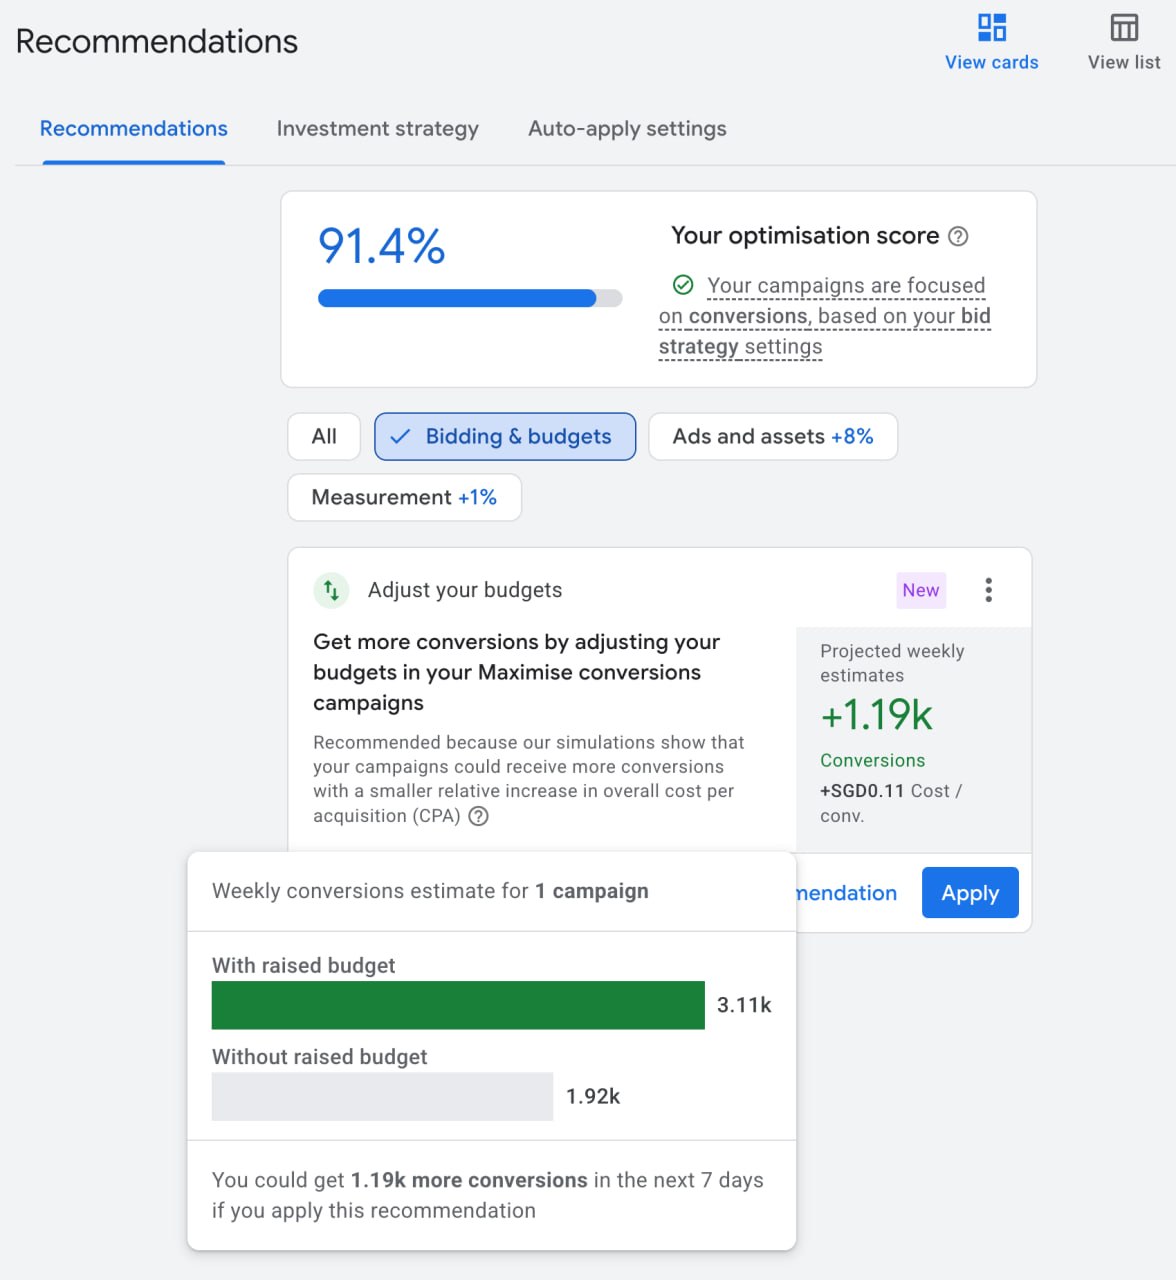1176x1280 pixels.
Task: Click the optimisation score help icon
Action: [x=958, y=237]
